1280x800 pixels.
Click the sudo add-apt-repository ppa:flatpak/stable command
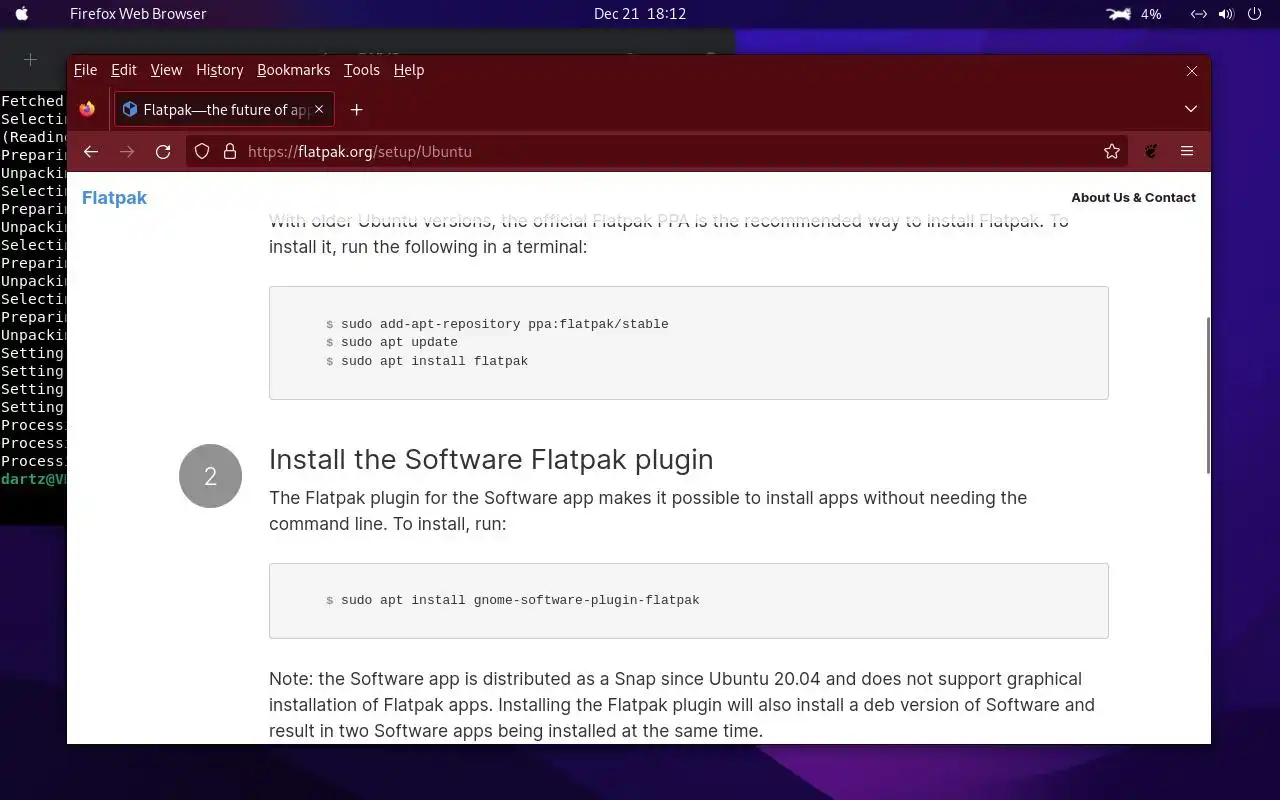pyautogui.click(x=504, y=324)
